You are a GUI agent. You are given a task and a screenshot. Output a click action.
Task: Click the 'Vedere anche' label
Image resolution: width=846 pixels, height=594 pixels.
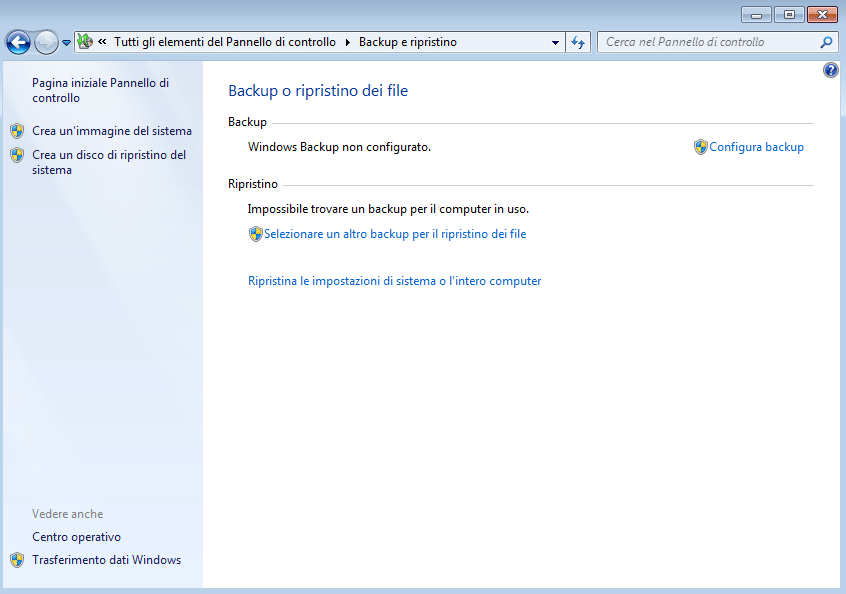(67, 514)
